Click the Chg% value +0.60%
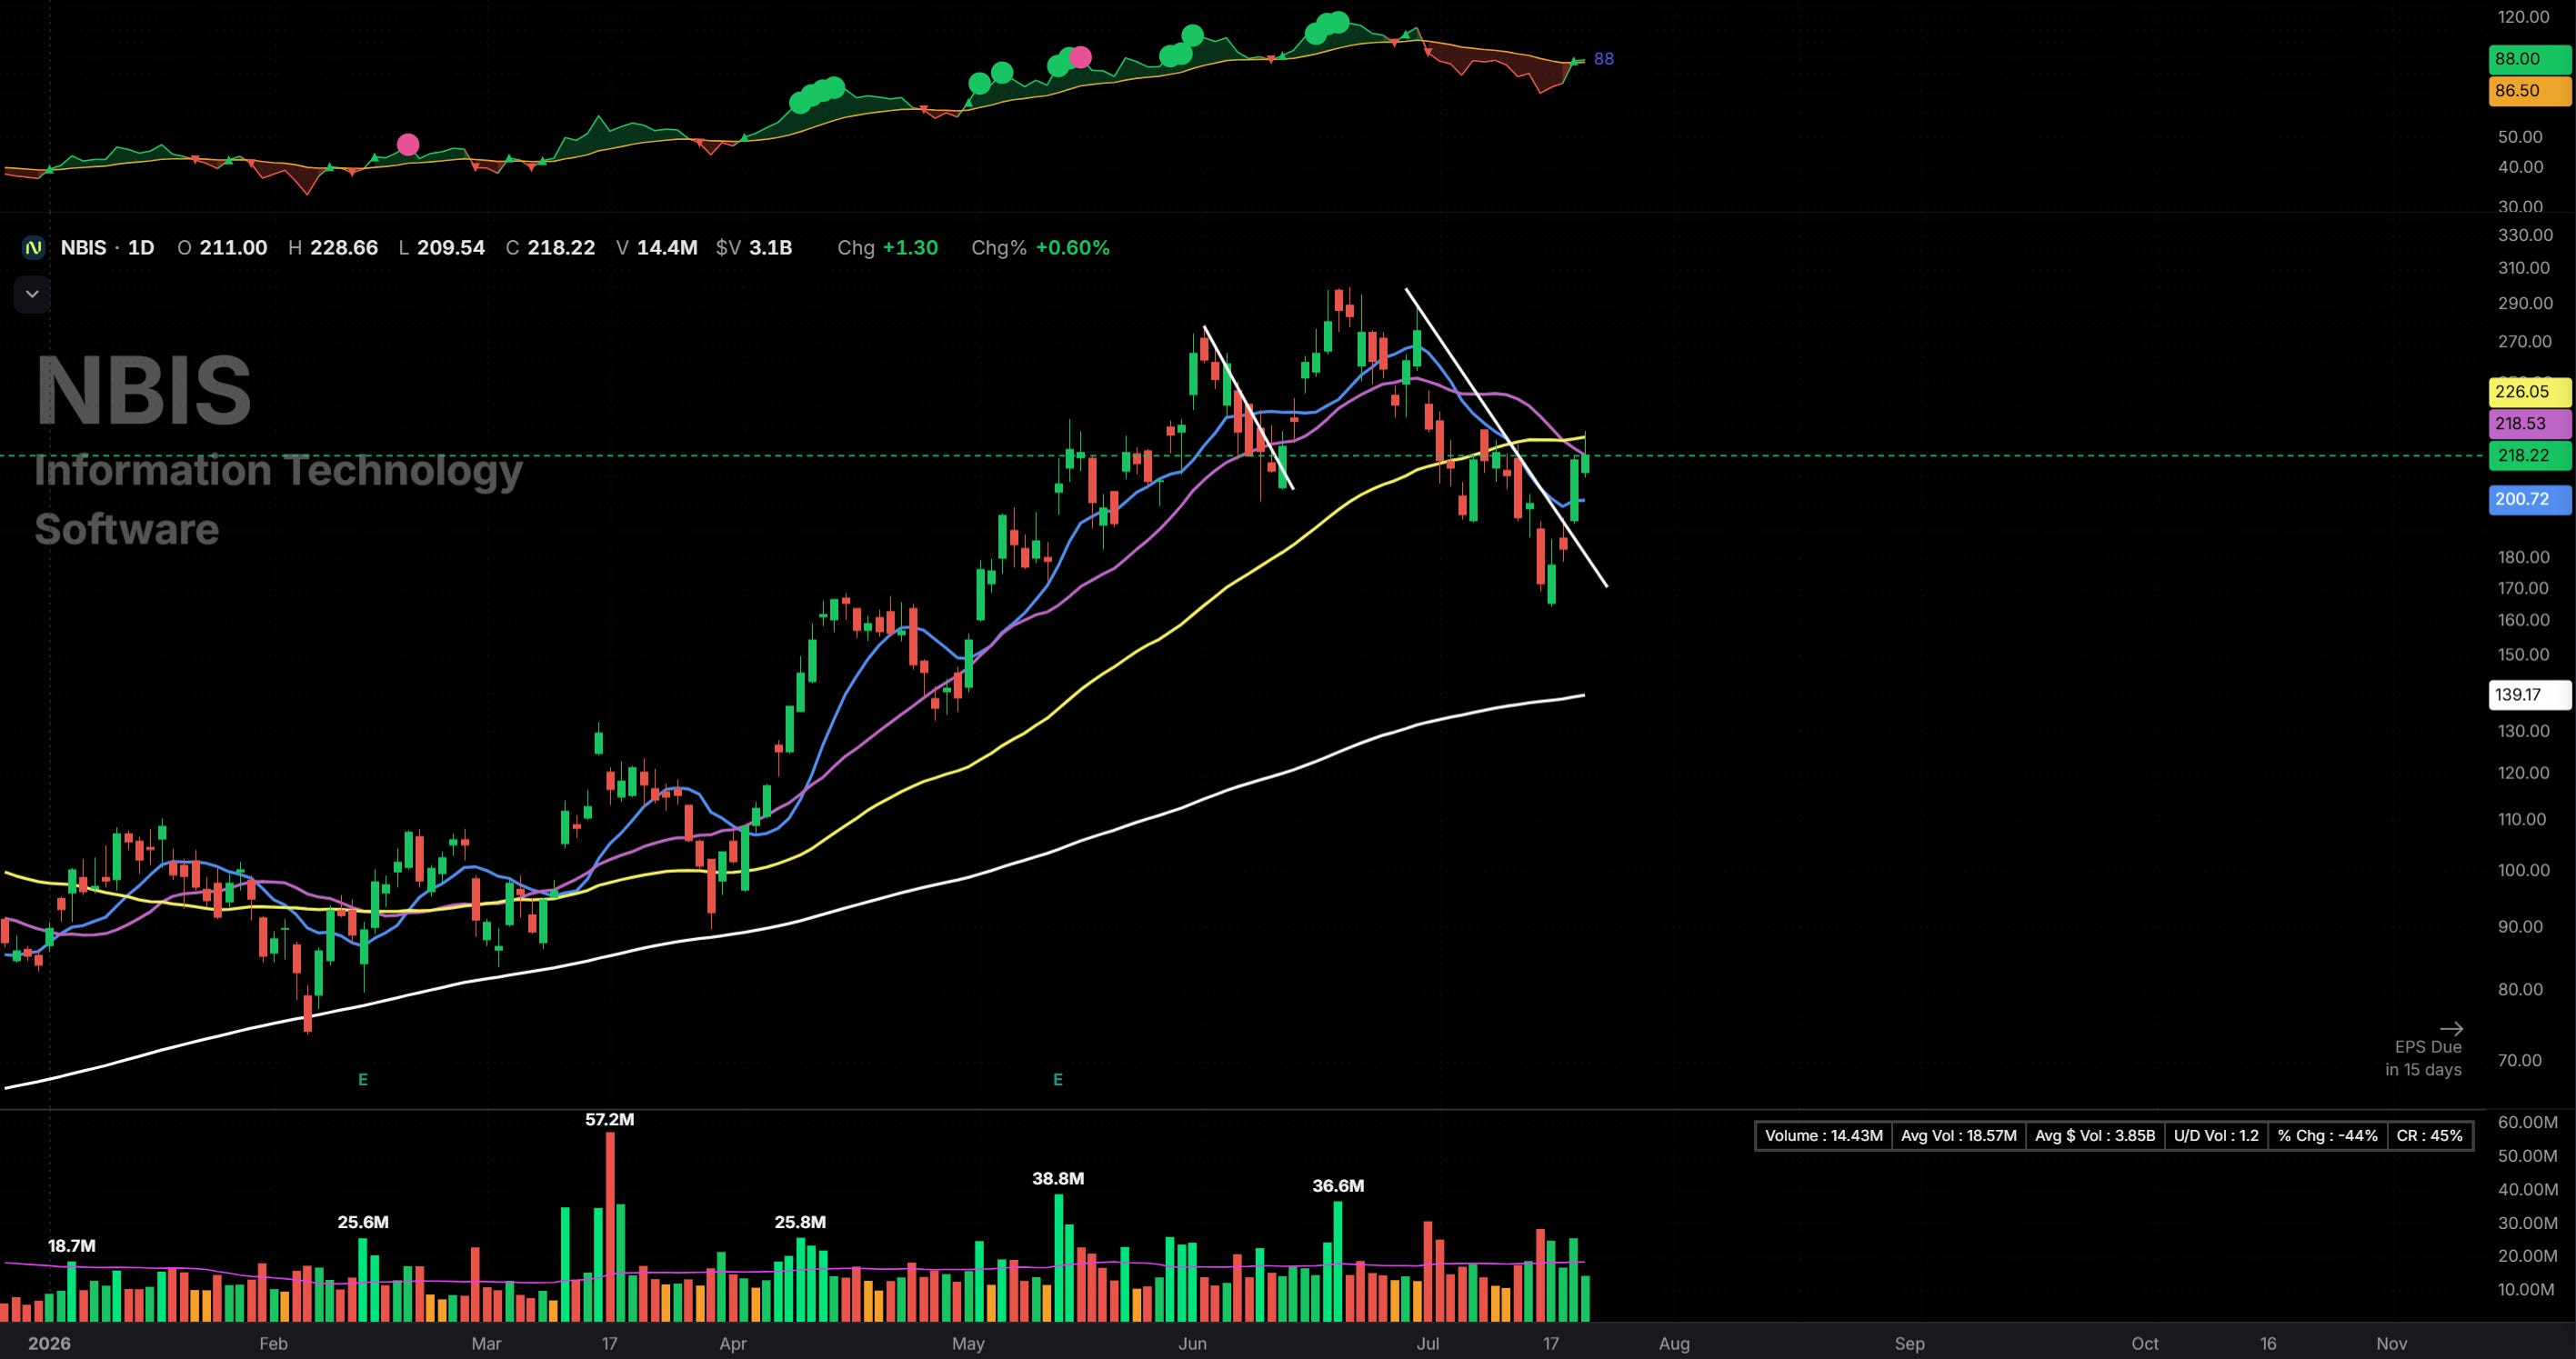2576x1359 pixels. tap(1072, 248)
